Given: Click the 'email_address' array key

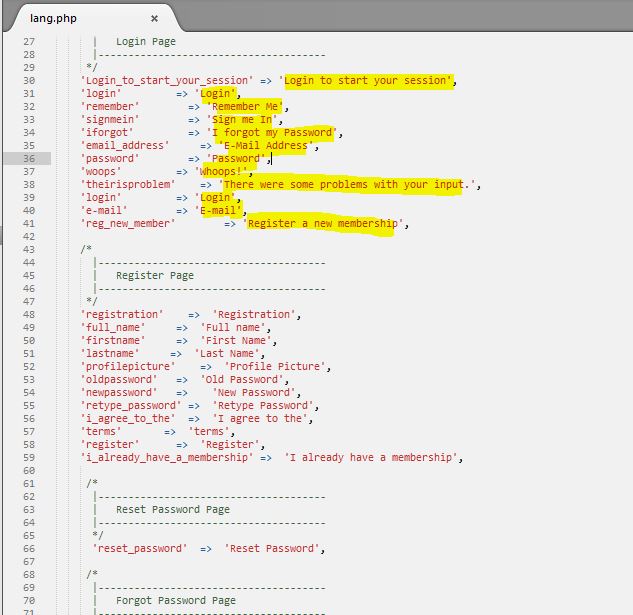Looking at the screenshot, I should coord(124,146).
